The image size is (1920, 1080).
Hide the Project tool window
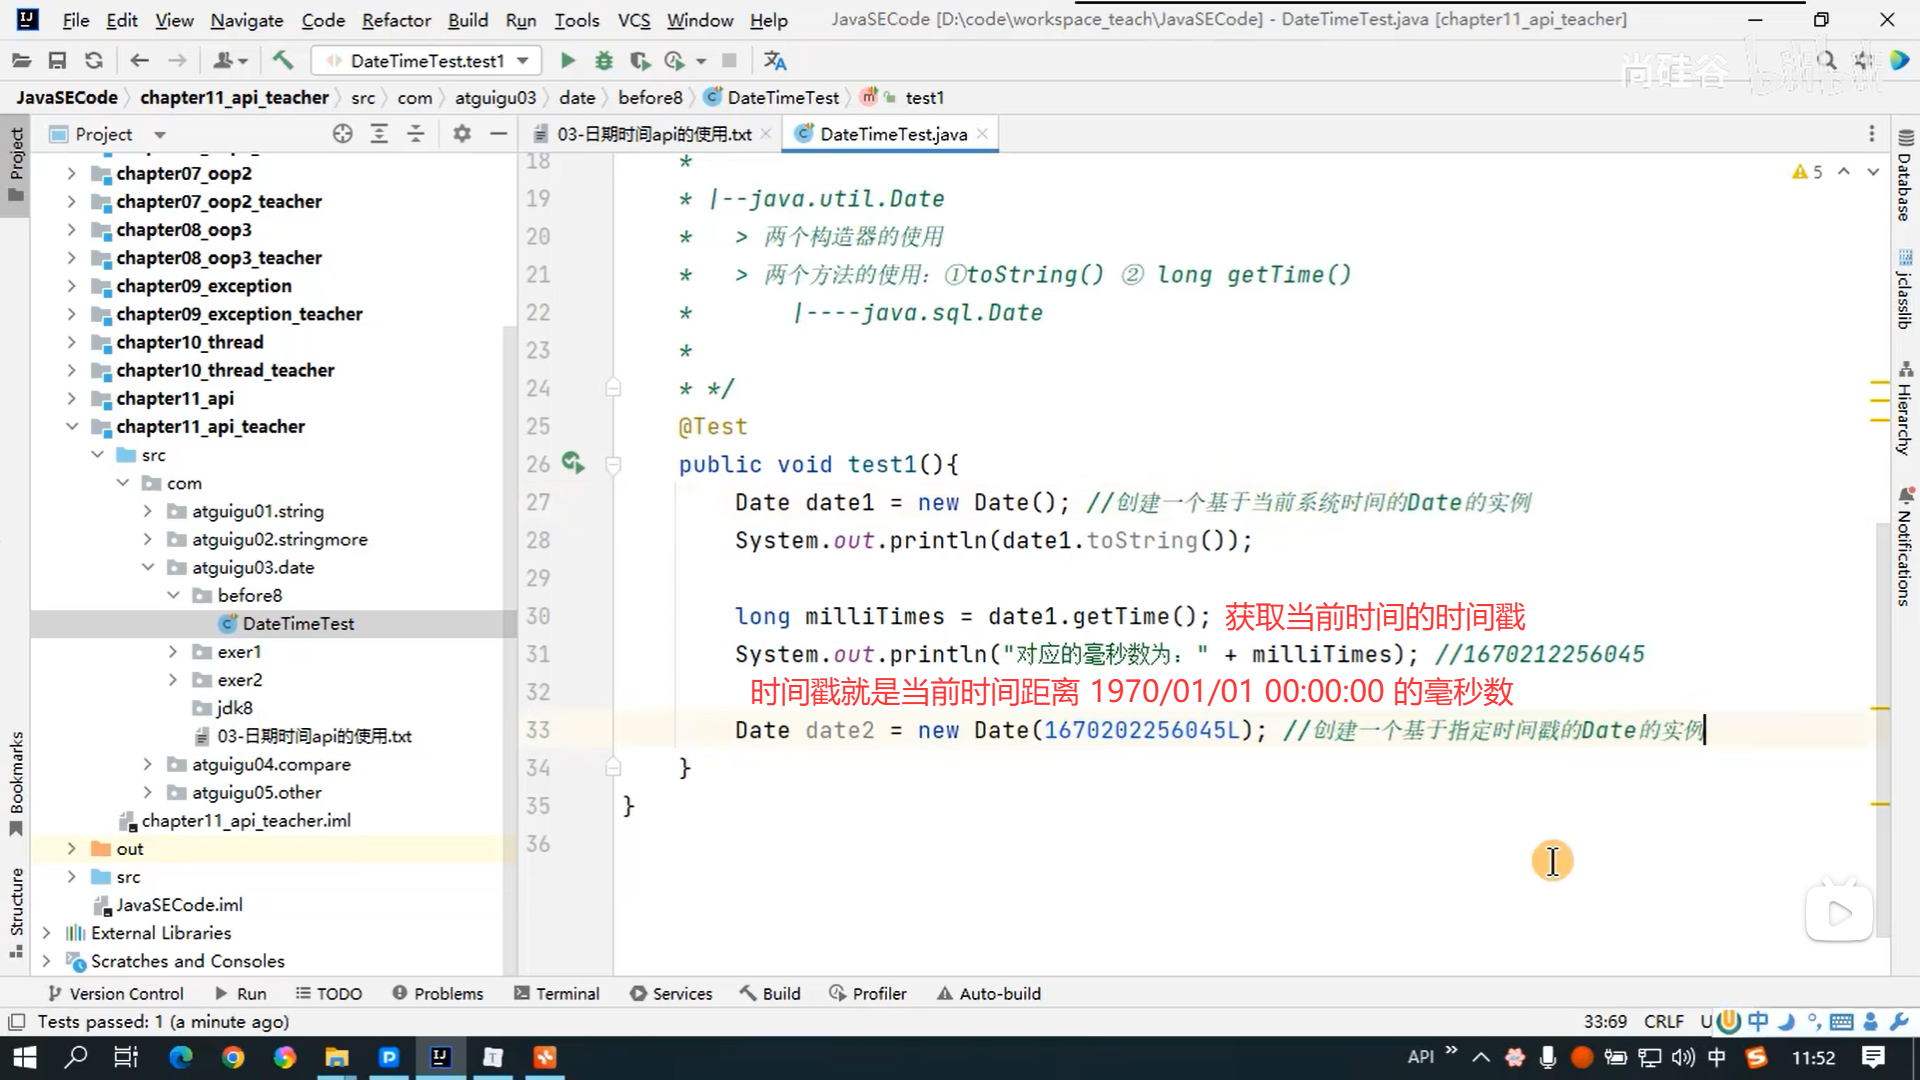(498, 134)
